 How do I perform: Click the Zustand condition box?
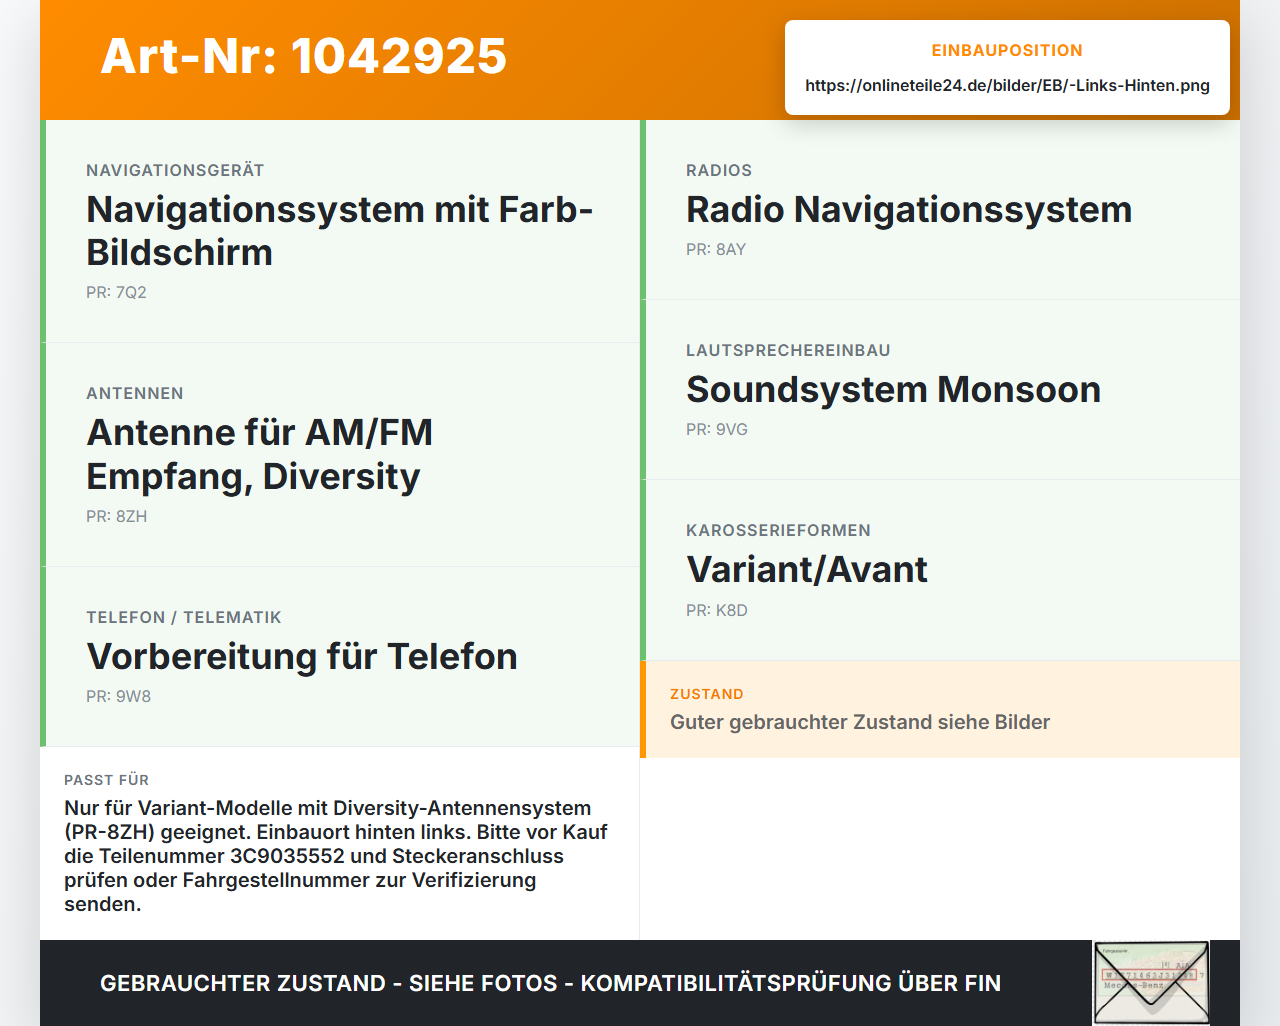(940, 709)
